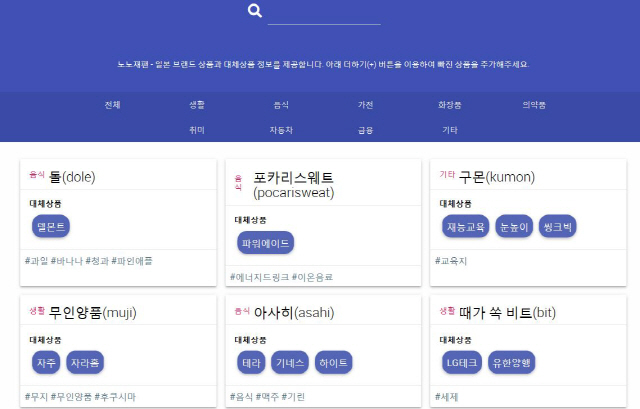Click the #후쿠시마 hashtag
Screen dimensions: 640x409
coord(115,397)
